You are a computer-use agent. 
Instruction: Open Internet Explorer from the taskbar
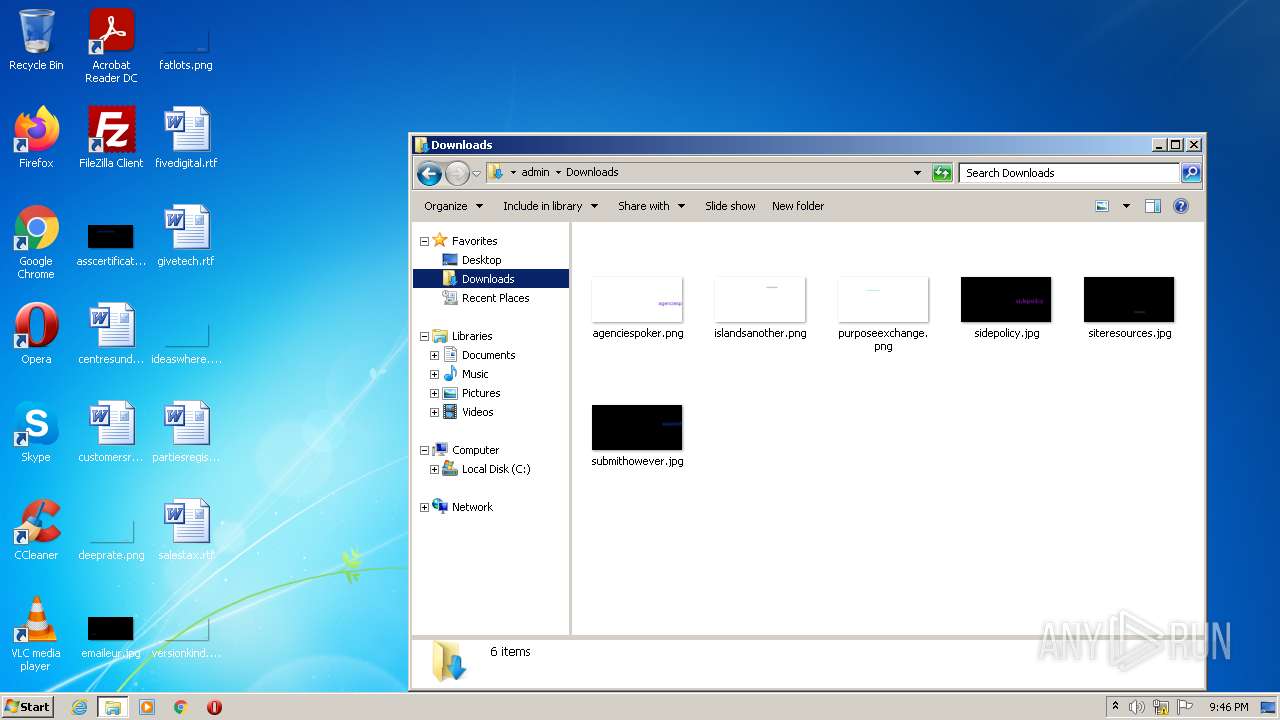click(x=80, y=707)
